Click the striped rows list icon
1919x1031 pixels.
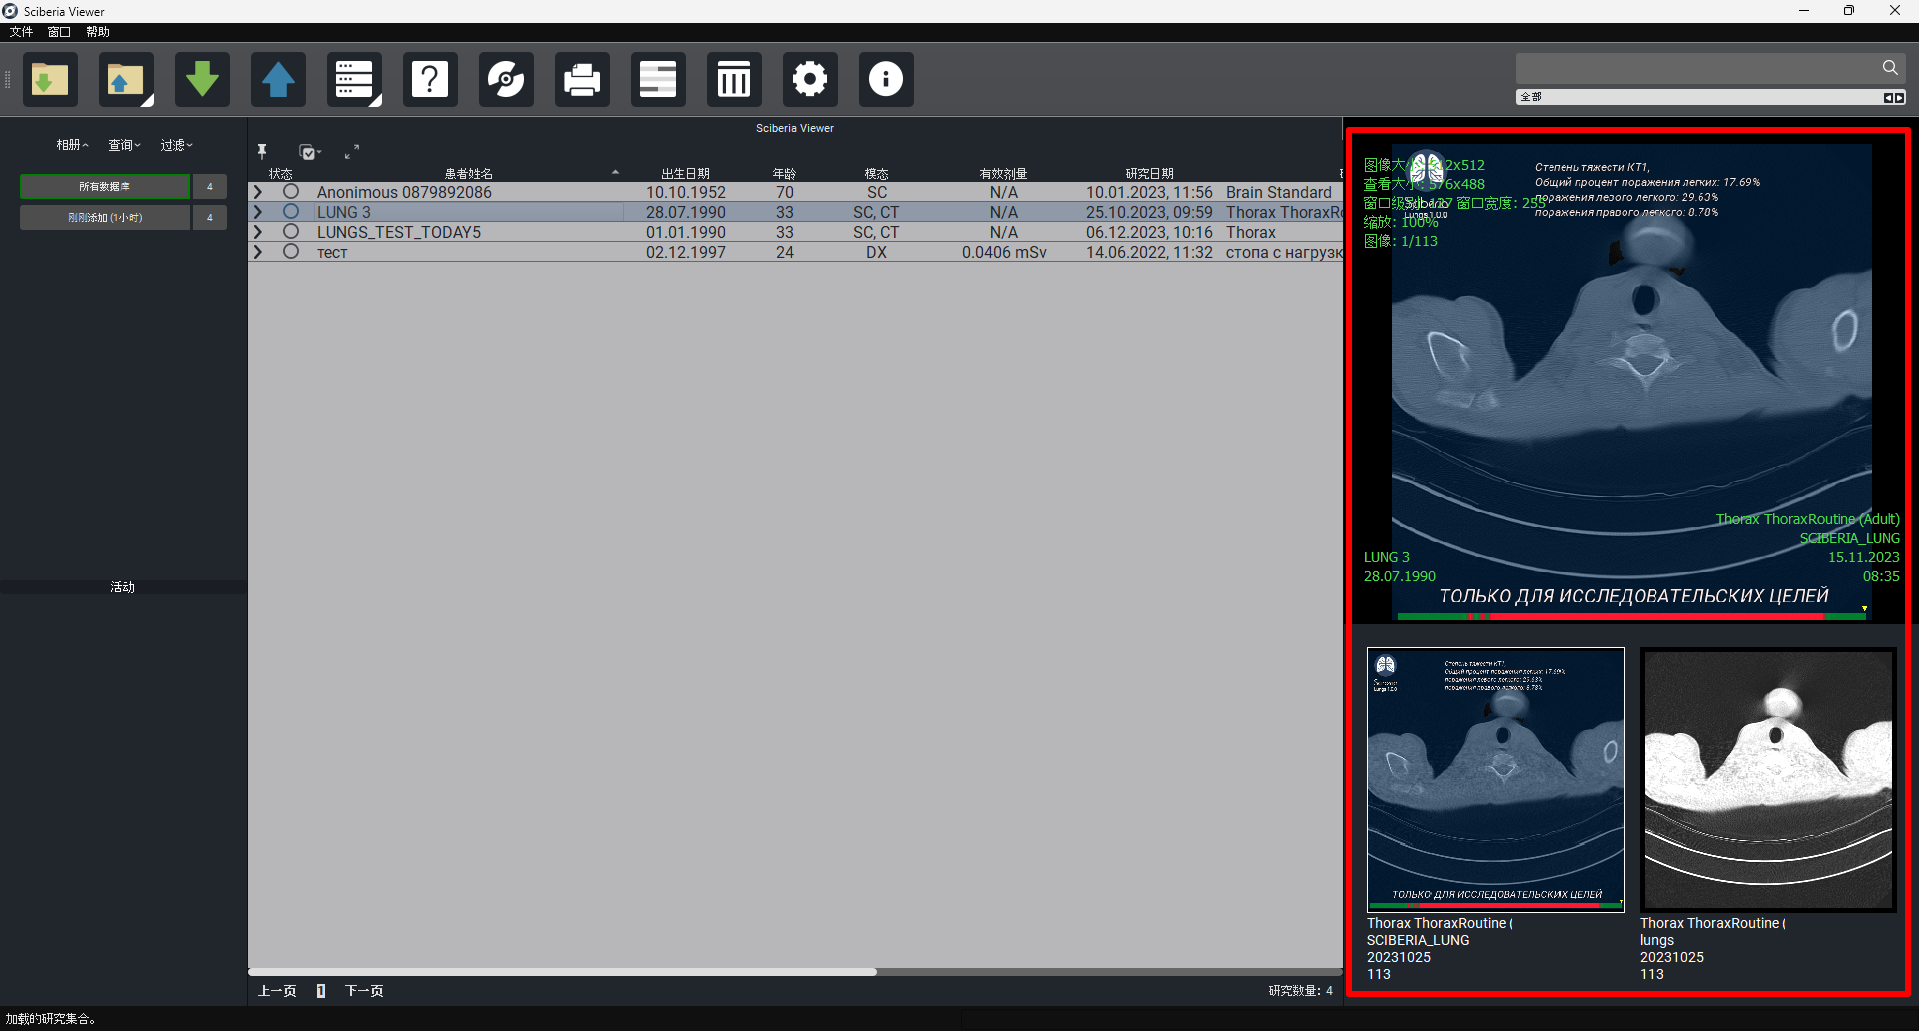(x=658, y=79)
